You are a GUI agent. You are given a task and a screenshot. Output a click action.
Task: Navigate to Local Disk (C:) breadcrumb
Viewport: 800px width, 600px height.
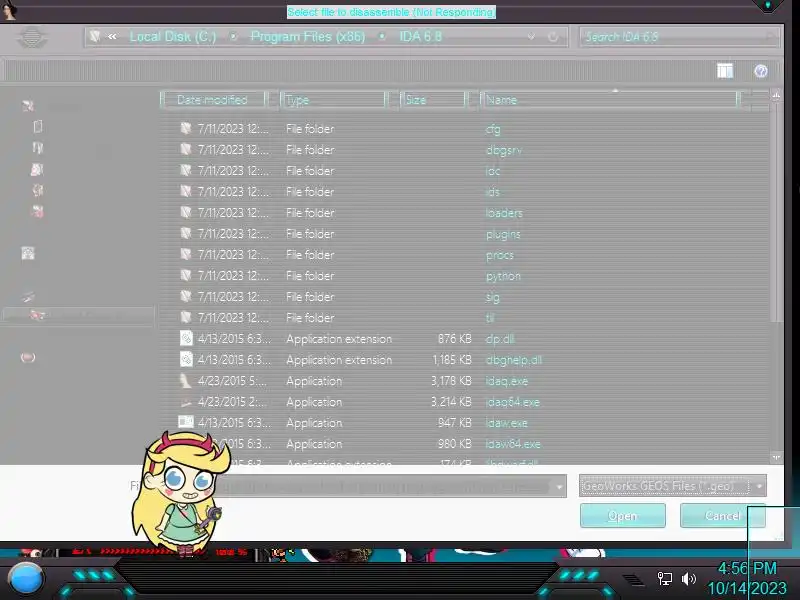click(x=172, y=37)
